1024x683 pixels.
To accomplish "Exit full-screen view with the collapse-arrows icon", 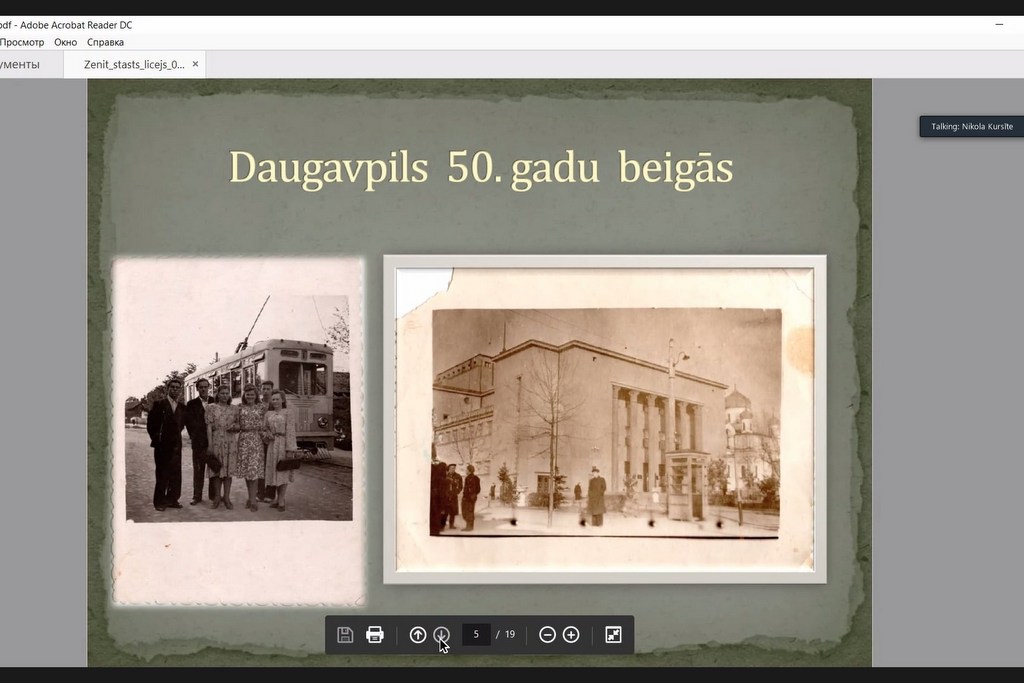I will [613, 635].
